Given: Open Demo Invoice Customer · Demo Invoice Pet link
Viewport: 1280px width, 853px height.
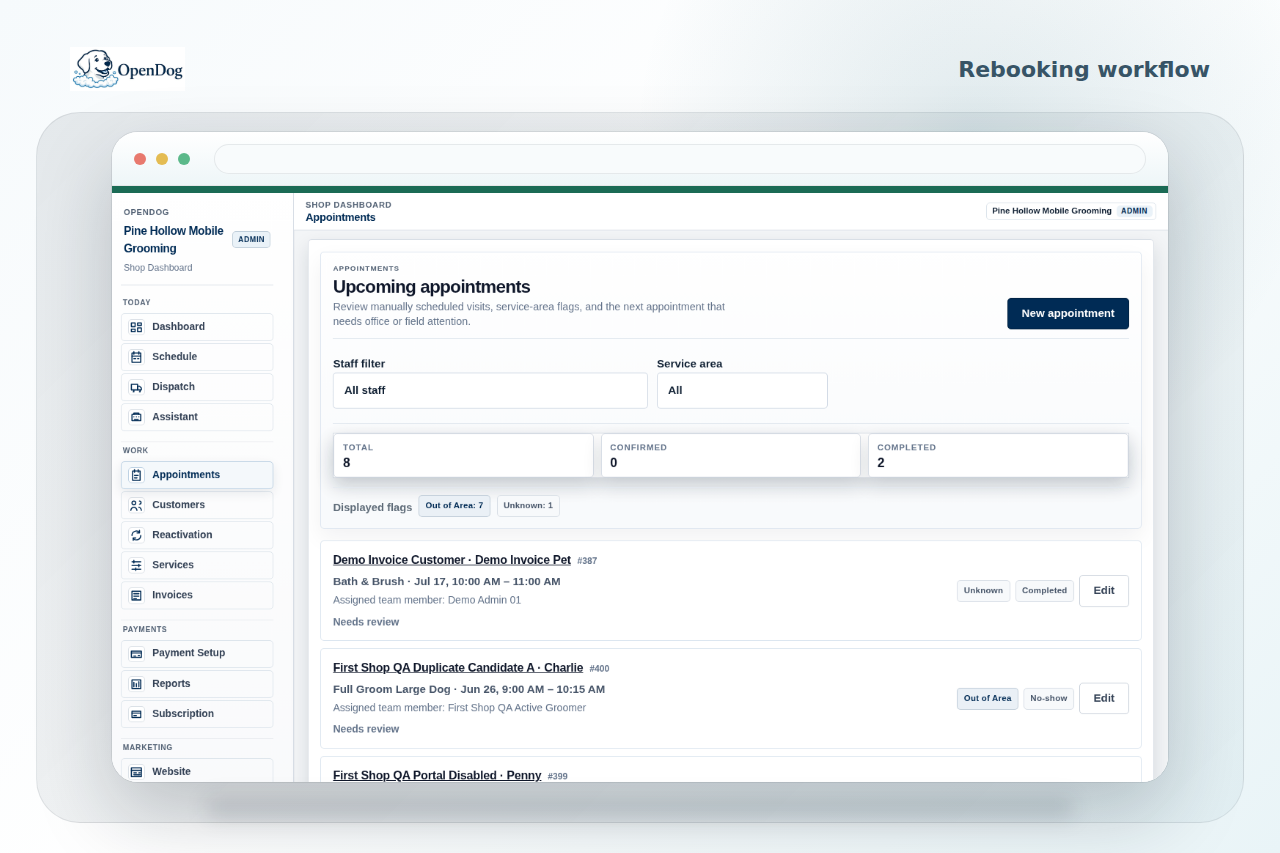Looking at the screenshot, I should click(452, 560).
